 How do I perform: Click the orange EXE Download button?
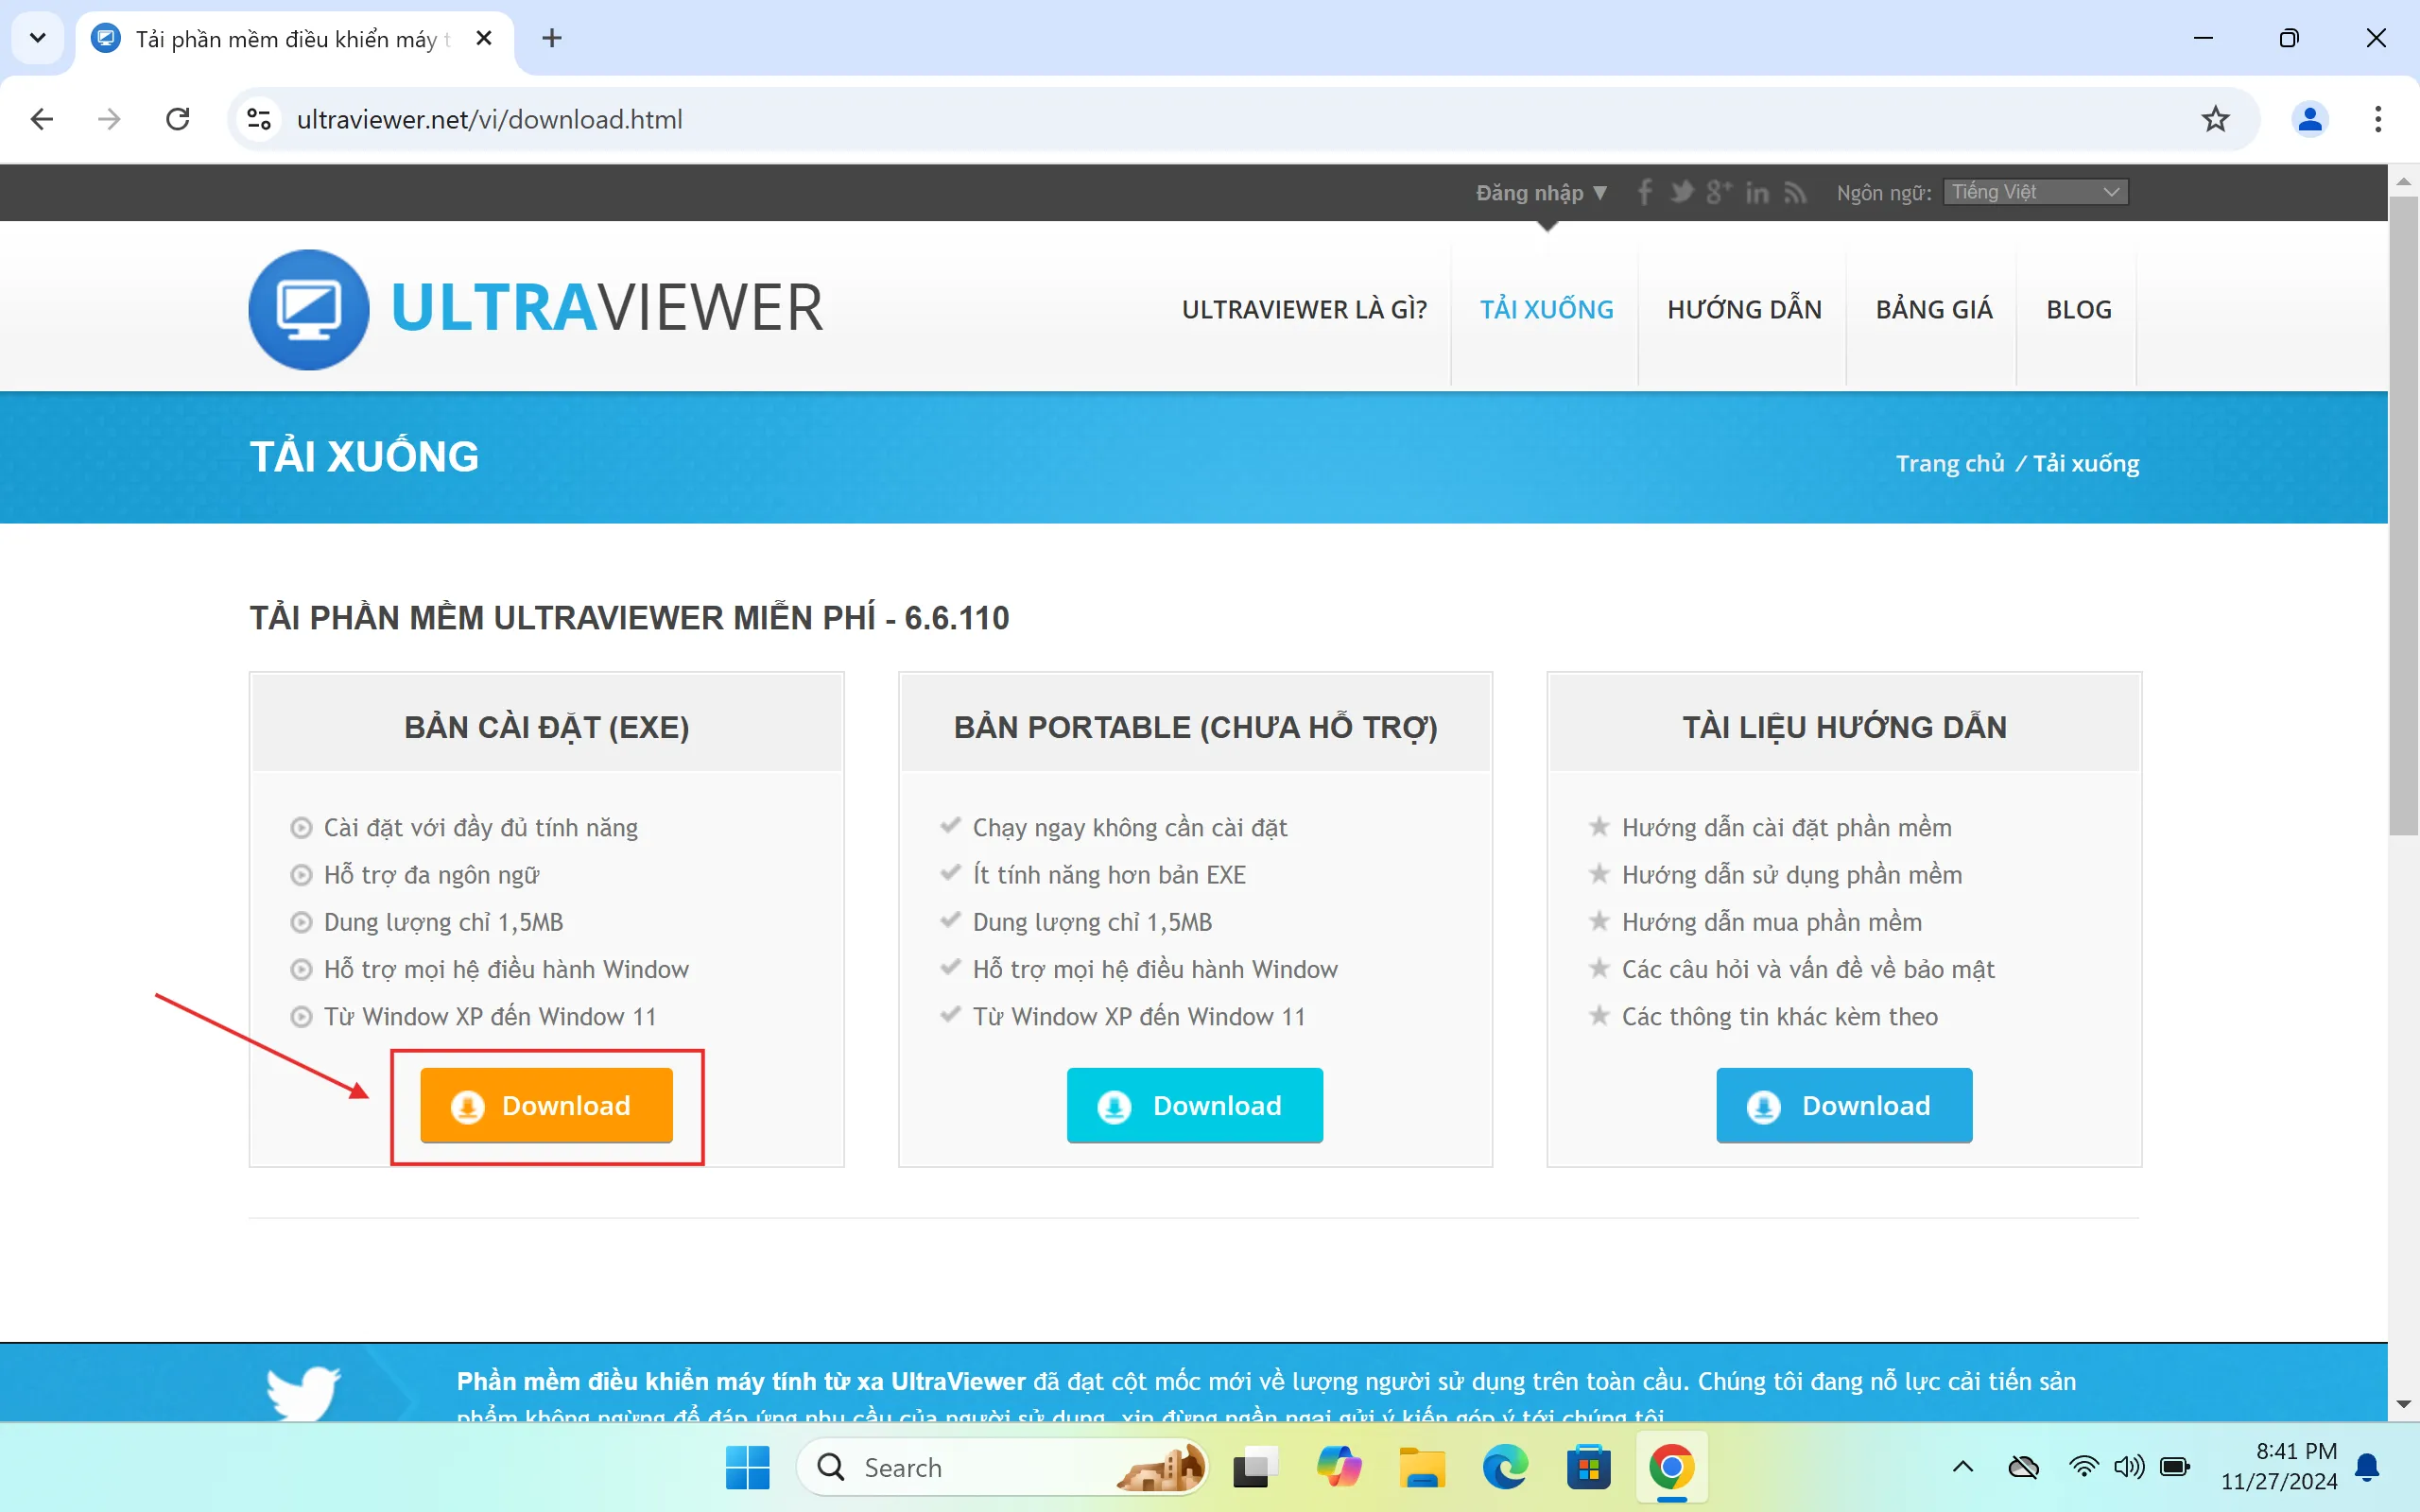[x=546, y=1105]
